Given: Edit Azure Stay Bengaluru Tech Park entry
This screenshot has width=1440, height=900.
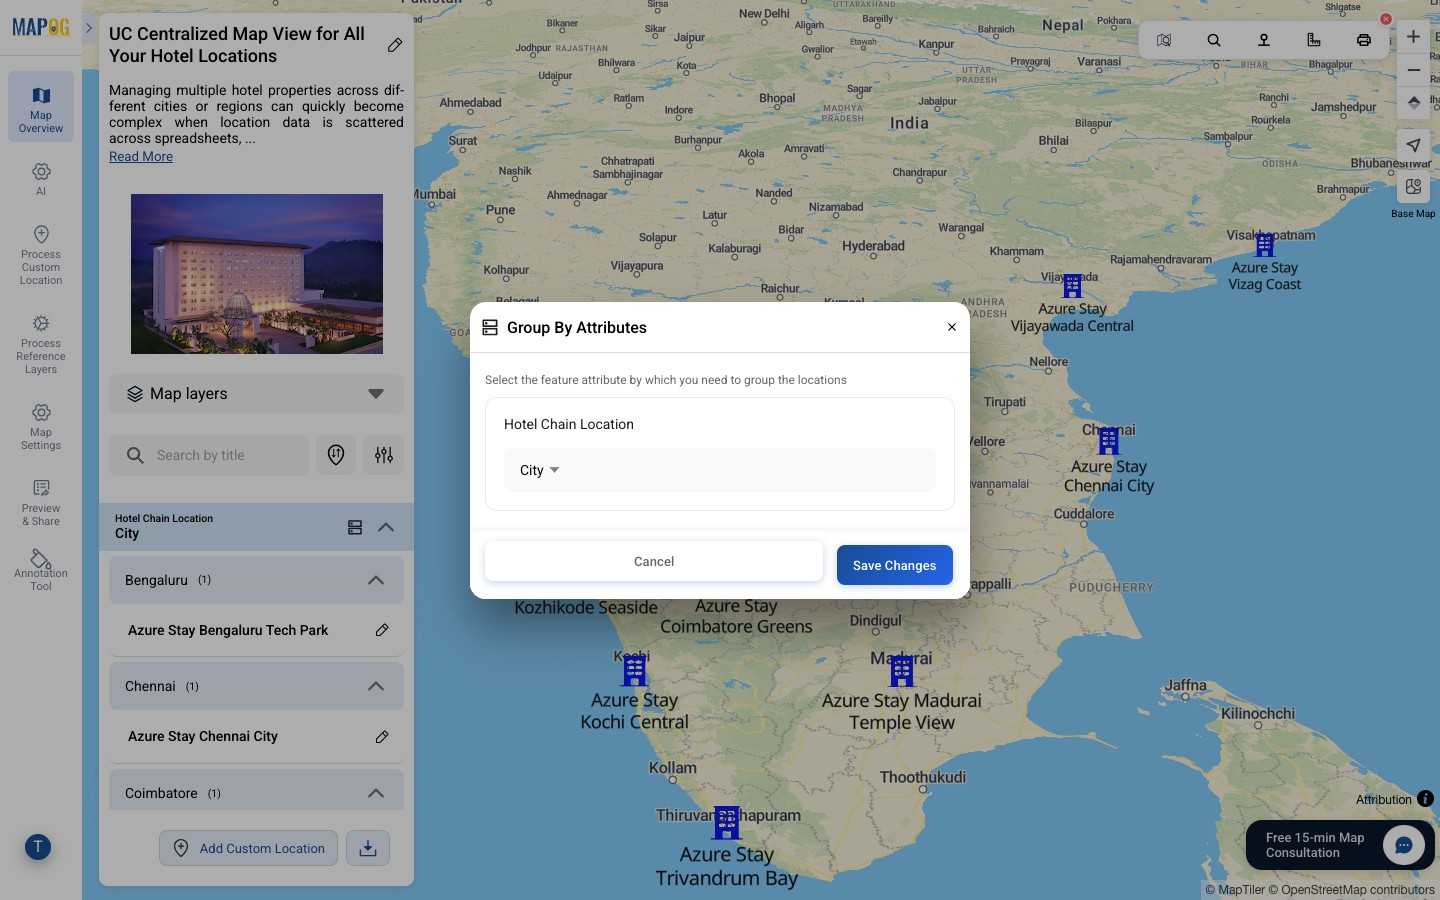Looking at the screenshot, I should [382, 630].
